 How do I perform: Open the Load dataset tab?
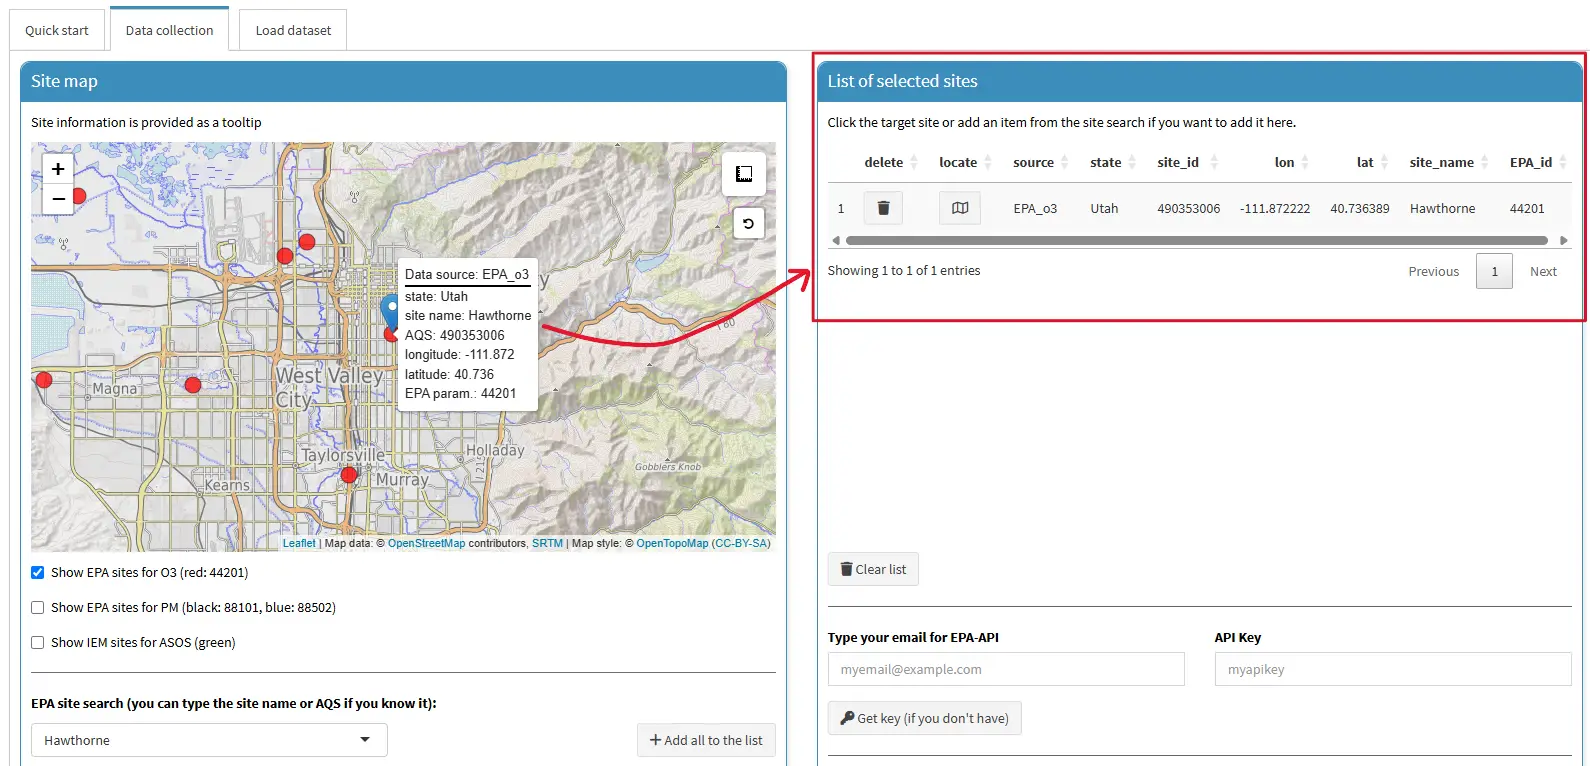tap(293, 30)
